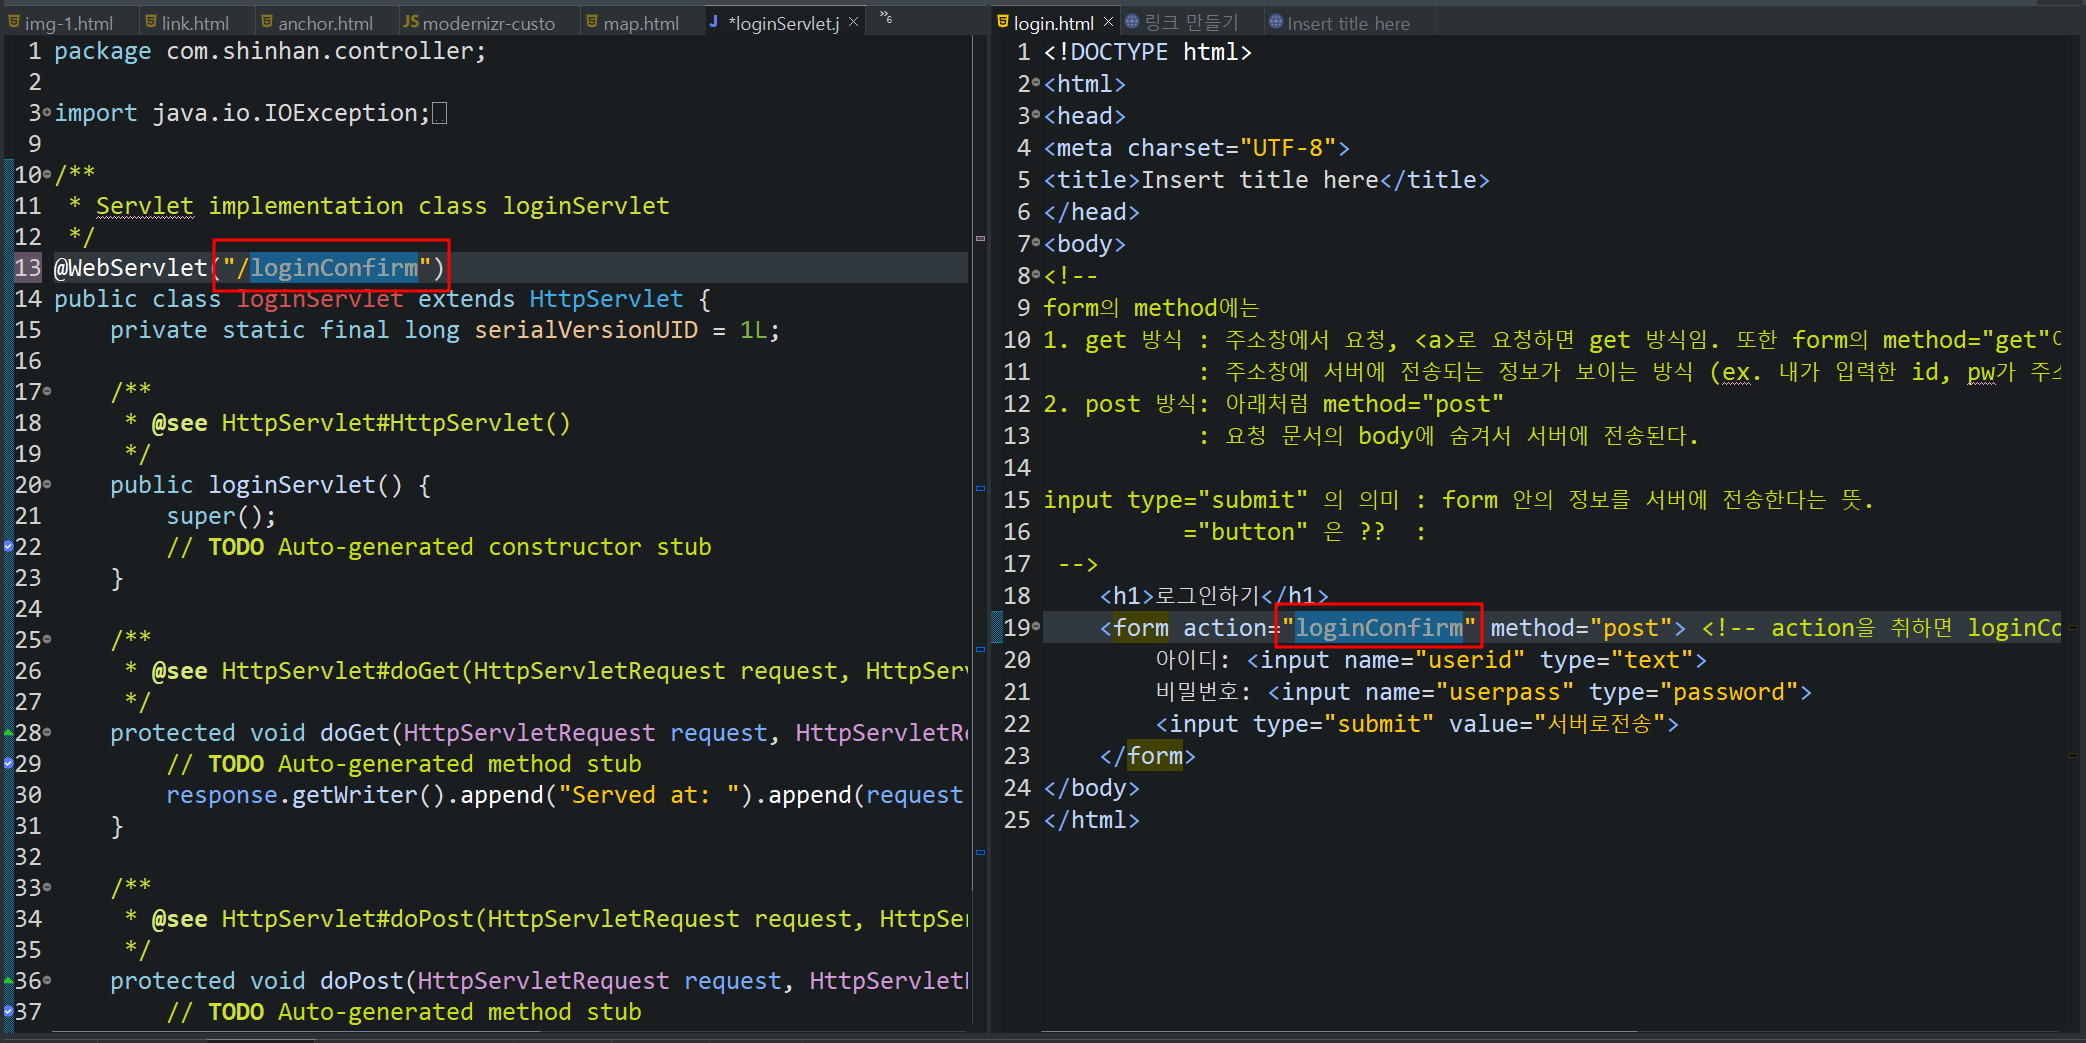Click the override indicator on line 28

[8, 733]
